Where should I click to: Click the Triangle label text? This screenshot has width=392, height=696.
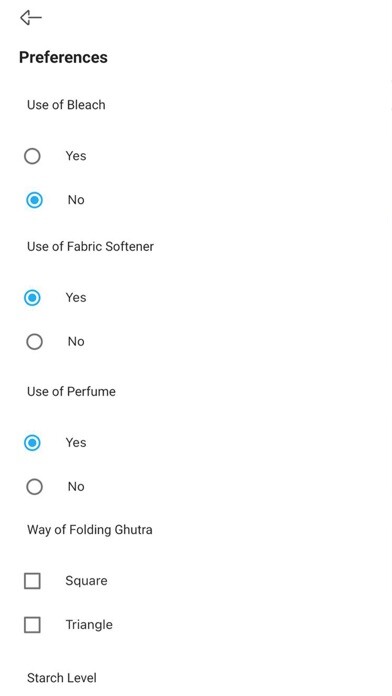coord(89,625)
